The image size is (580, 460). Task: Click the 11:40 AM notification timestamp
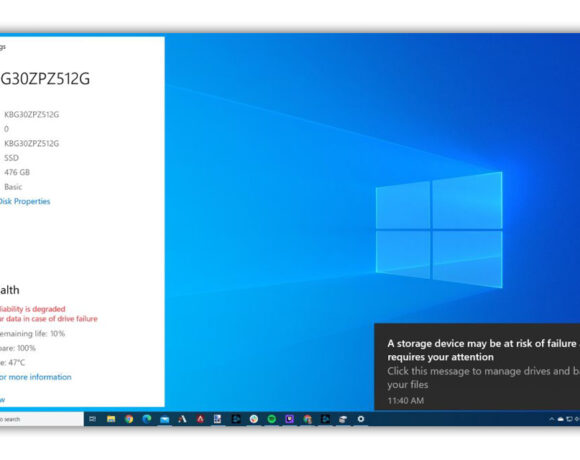(x=406, y=400)
